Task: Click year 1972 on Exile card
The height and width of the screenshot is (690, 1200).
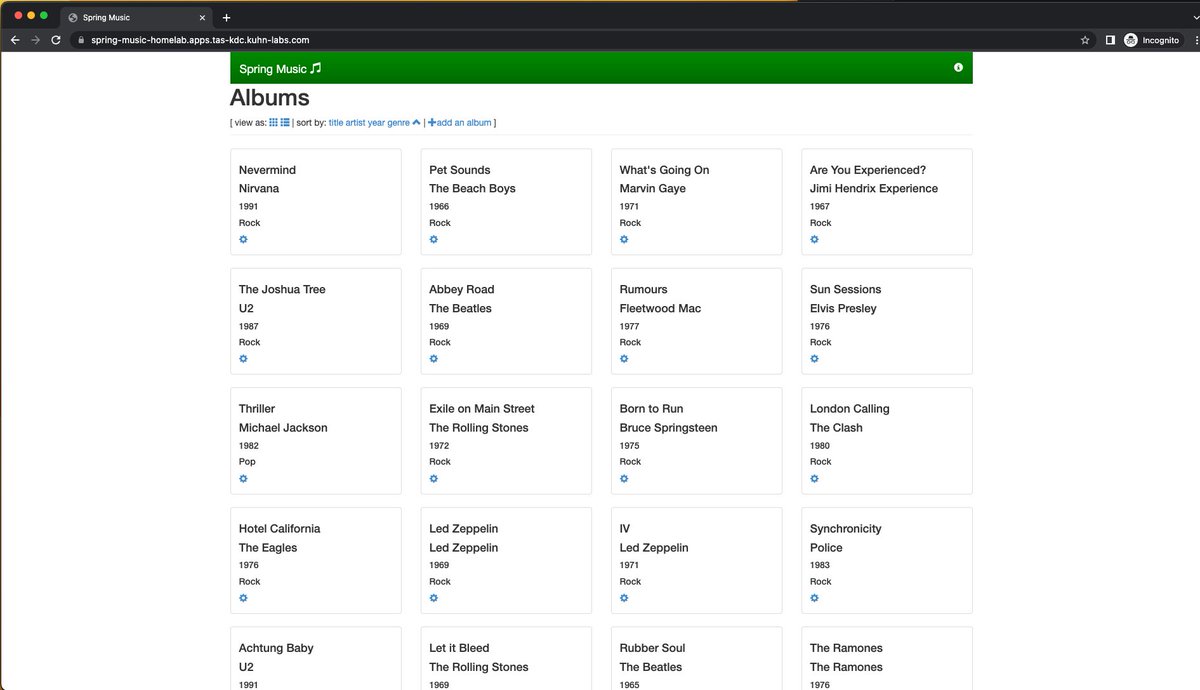Action: coord(439,445)
